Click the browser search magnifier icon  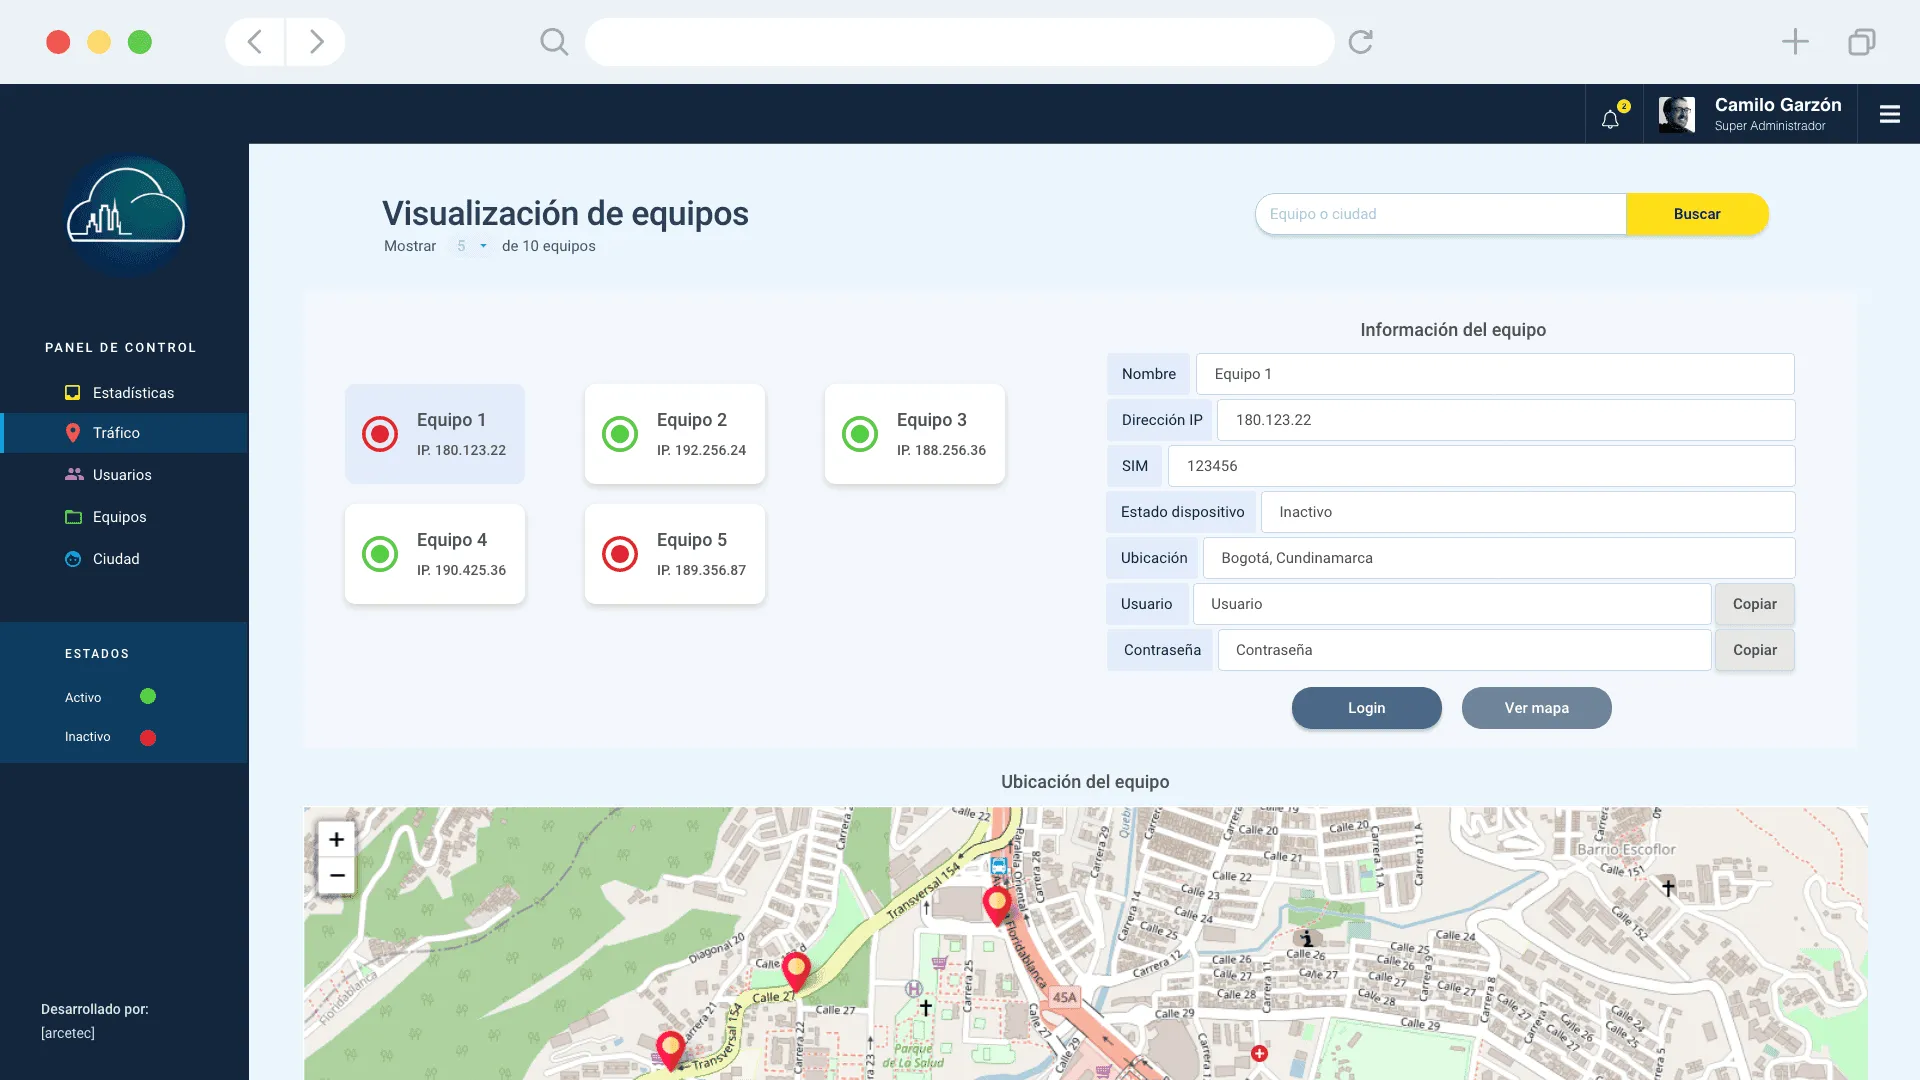click(x=553, y=42)
